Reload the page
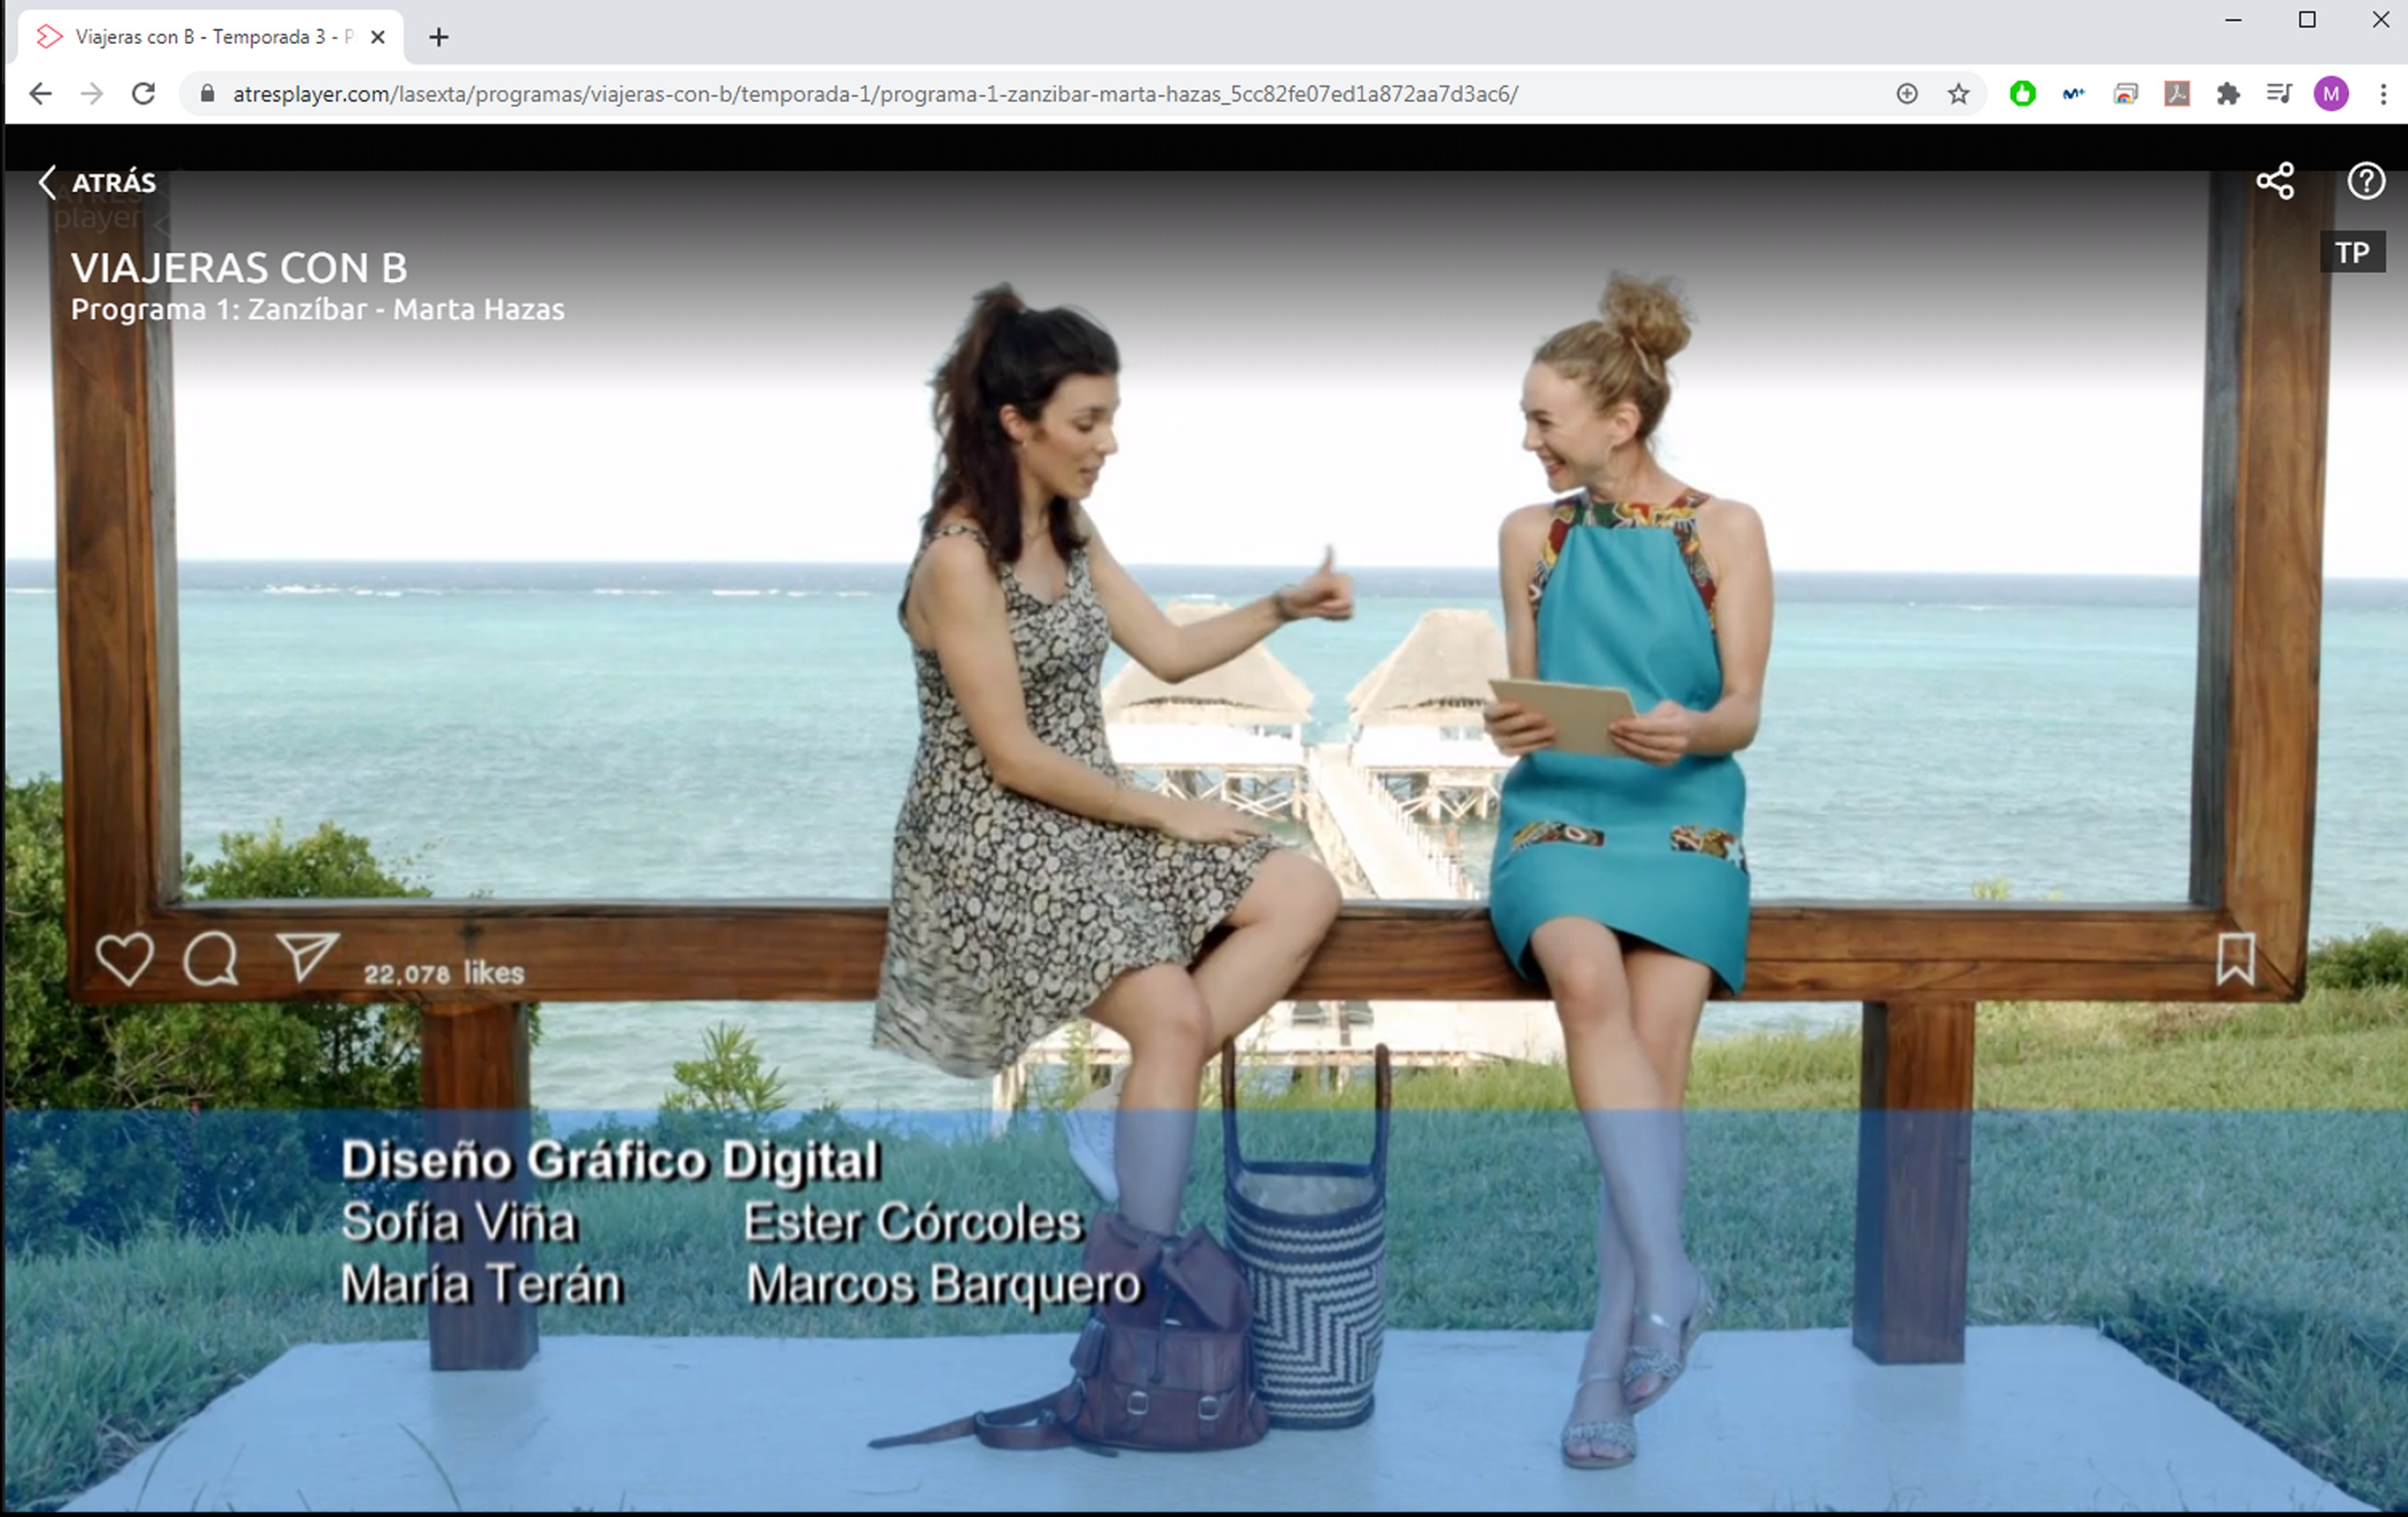 143,94
